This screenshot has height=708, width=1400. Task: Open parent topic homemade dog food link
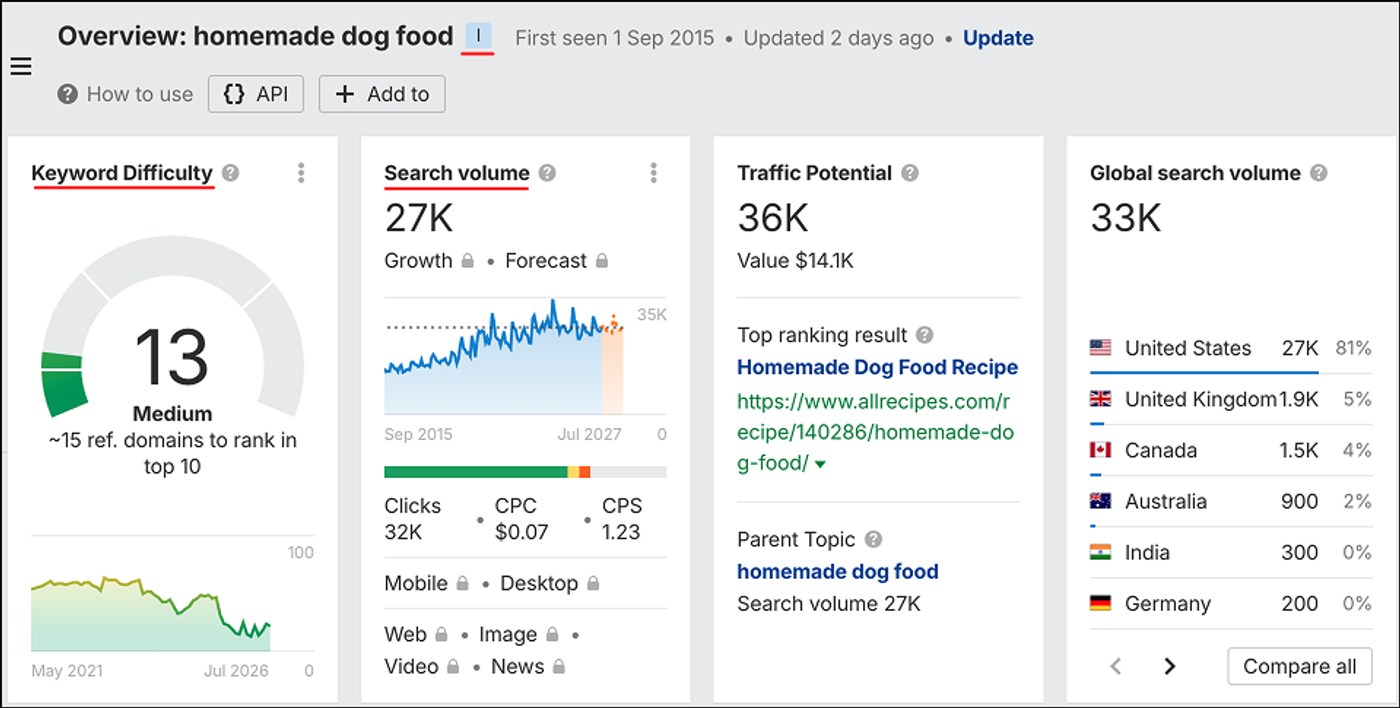click(x=837, y=572)
